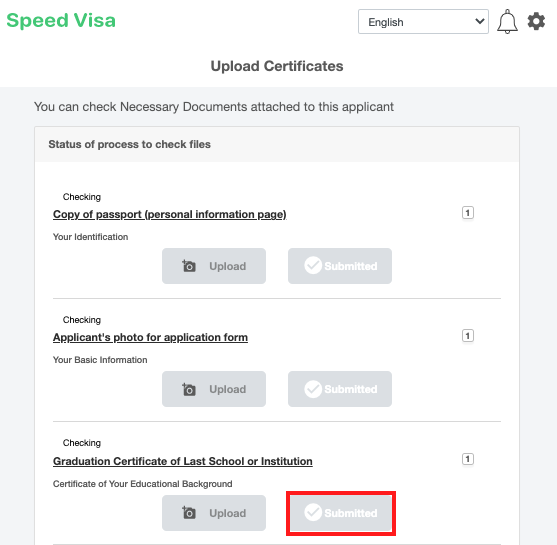Image resolution: width=557 pixels, height=545 pixels.
Task: Click Upload button under Your Identification
Action: pos(214,266)
